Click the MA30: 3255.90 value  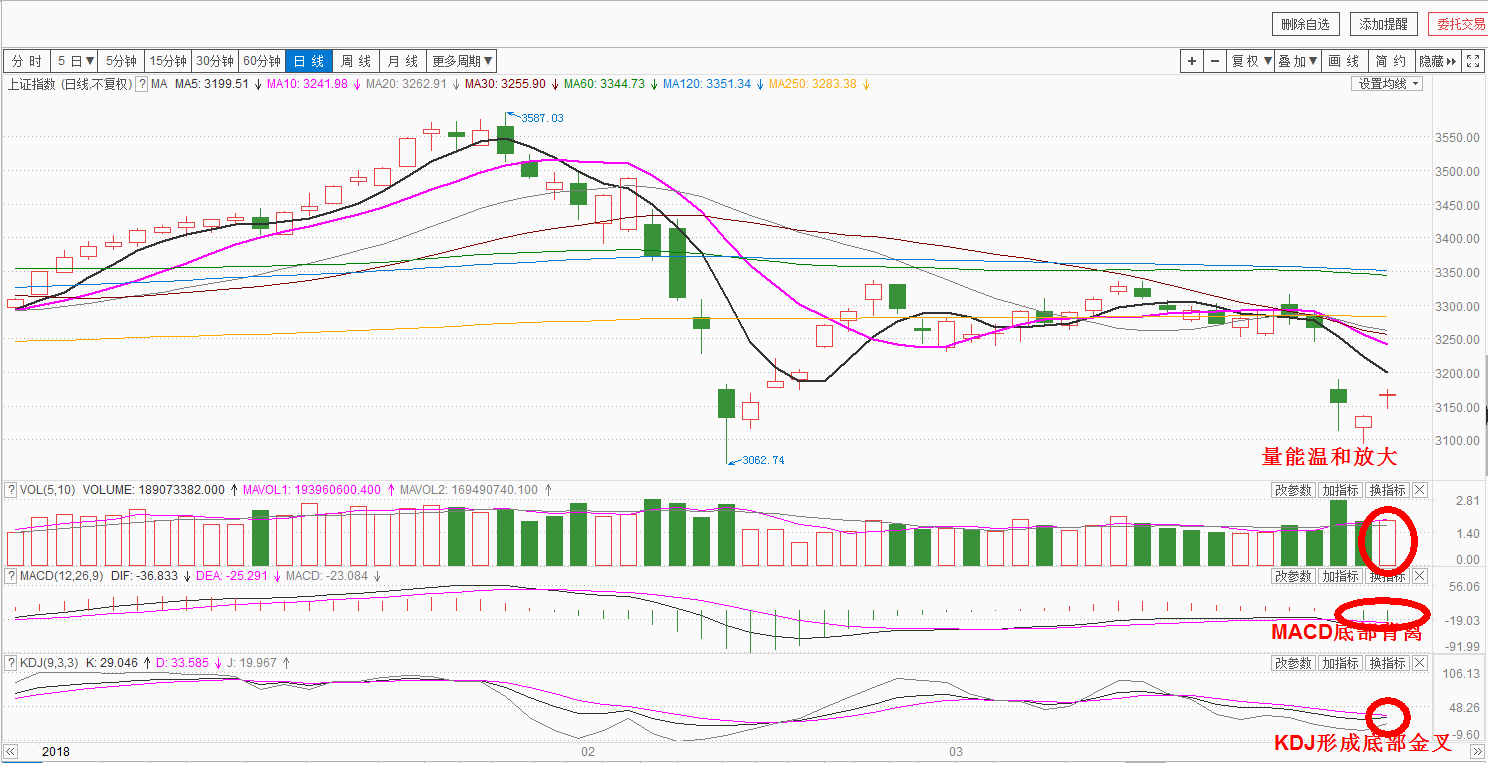pos(505,84)
